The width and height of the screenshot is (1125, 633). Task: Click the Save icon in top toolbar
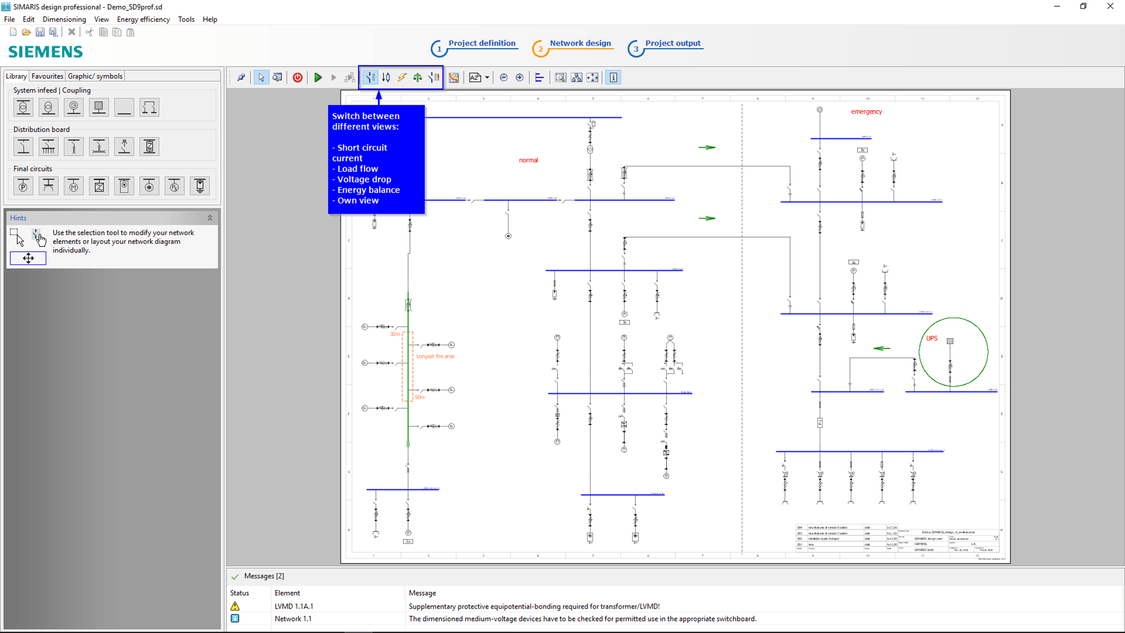pyautogui.click(x=40, y=32)
